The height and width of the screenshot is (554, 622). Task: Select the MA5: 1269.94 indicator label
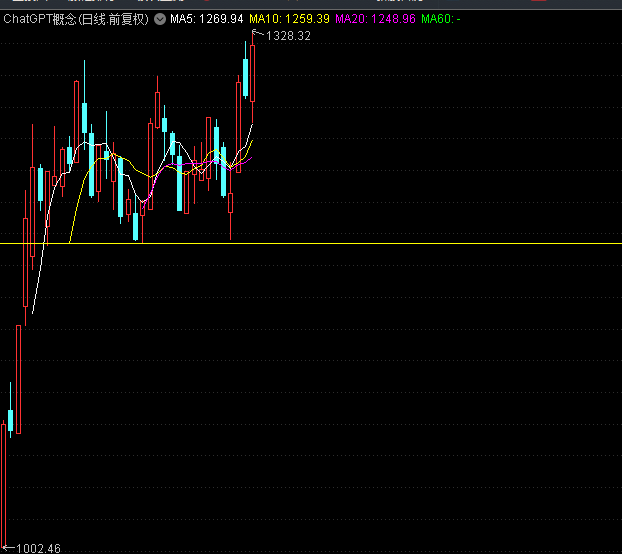coord(207,19)
